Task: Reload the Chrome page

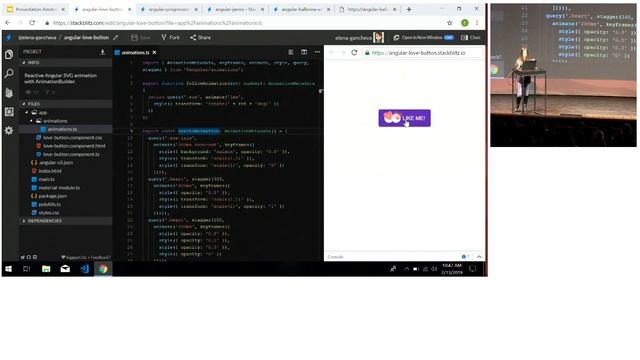Action: (32, 23)
